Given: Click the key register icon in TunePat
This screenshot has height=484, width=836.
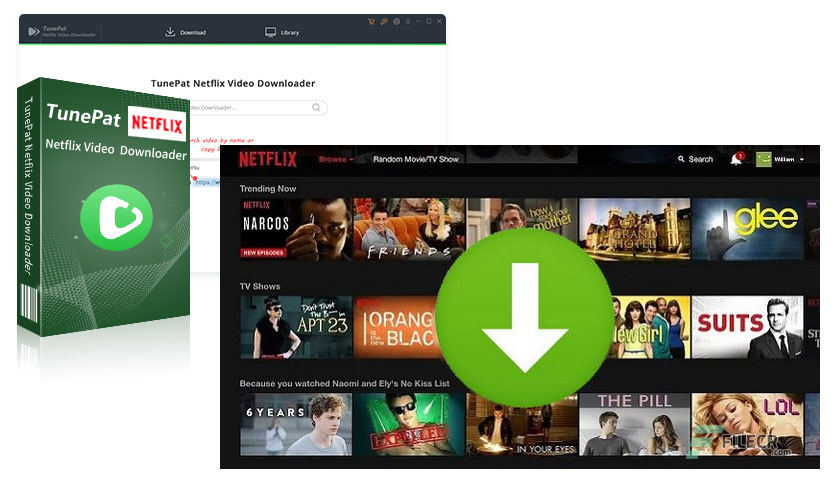Looking at the screenshot, I should point(384,21).
